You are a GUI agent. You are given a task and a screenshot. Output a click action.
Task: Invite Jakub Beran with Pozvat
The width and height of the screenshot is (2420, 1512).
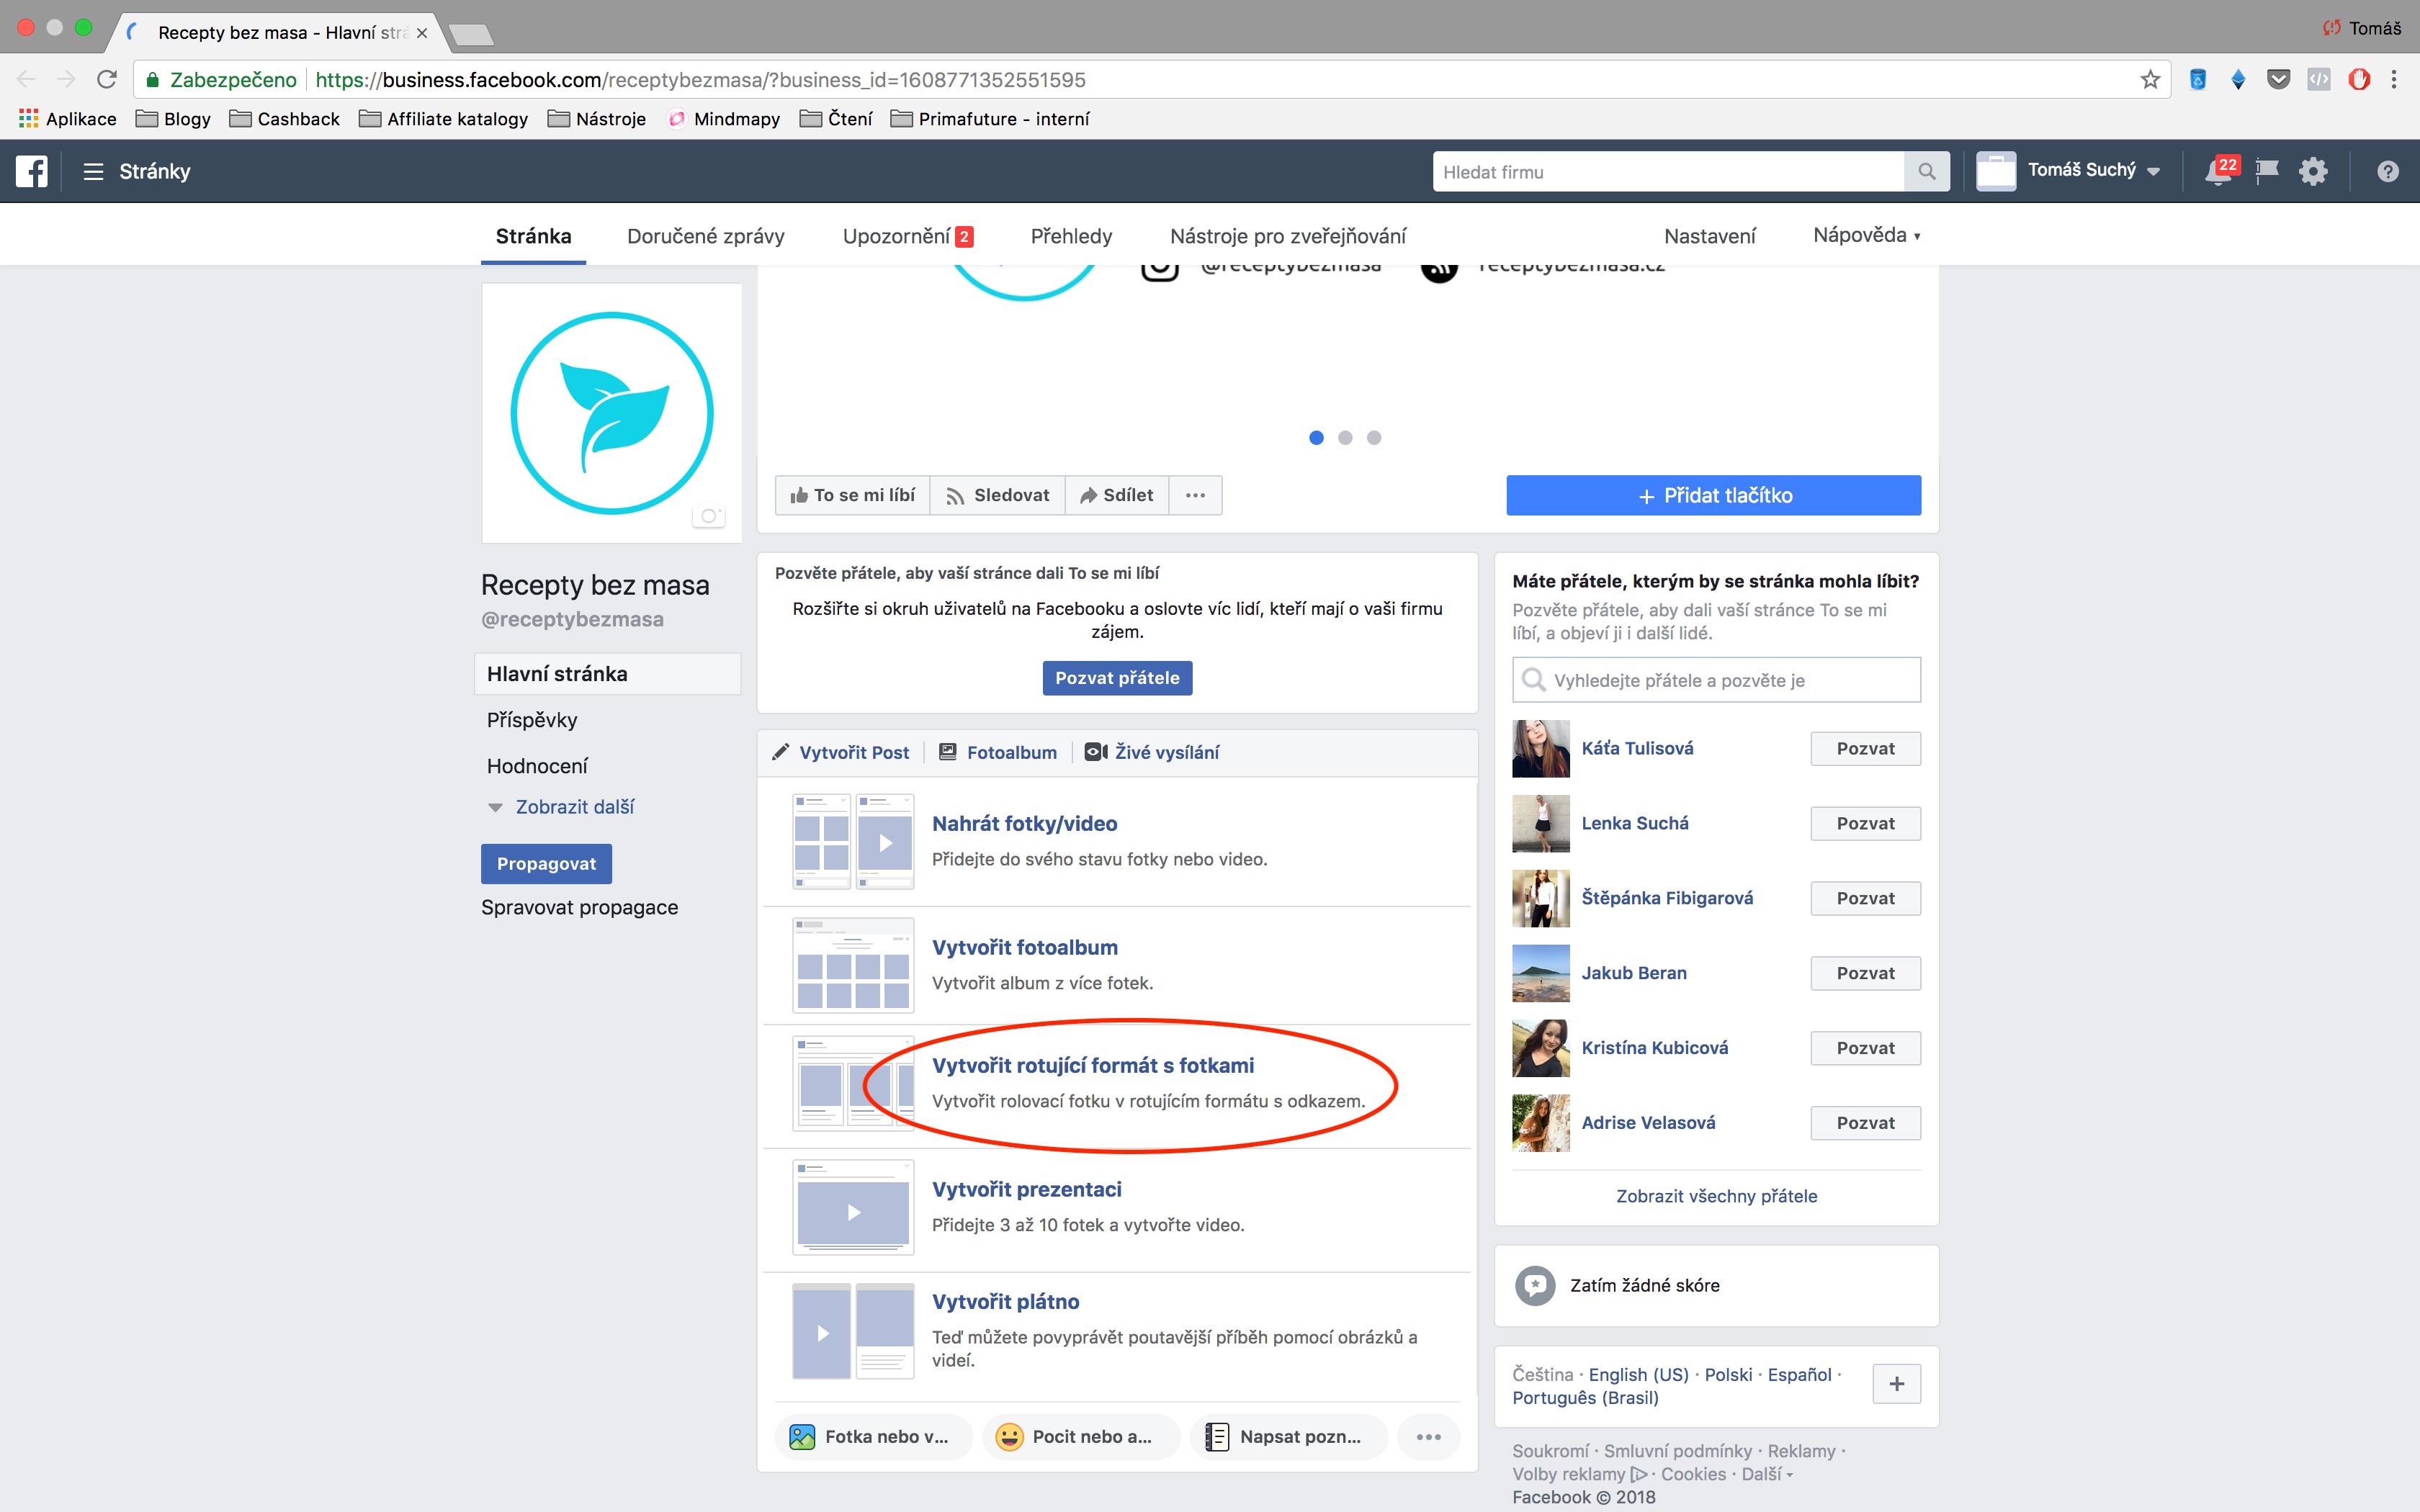(1865, 973)
